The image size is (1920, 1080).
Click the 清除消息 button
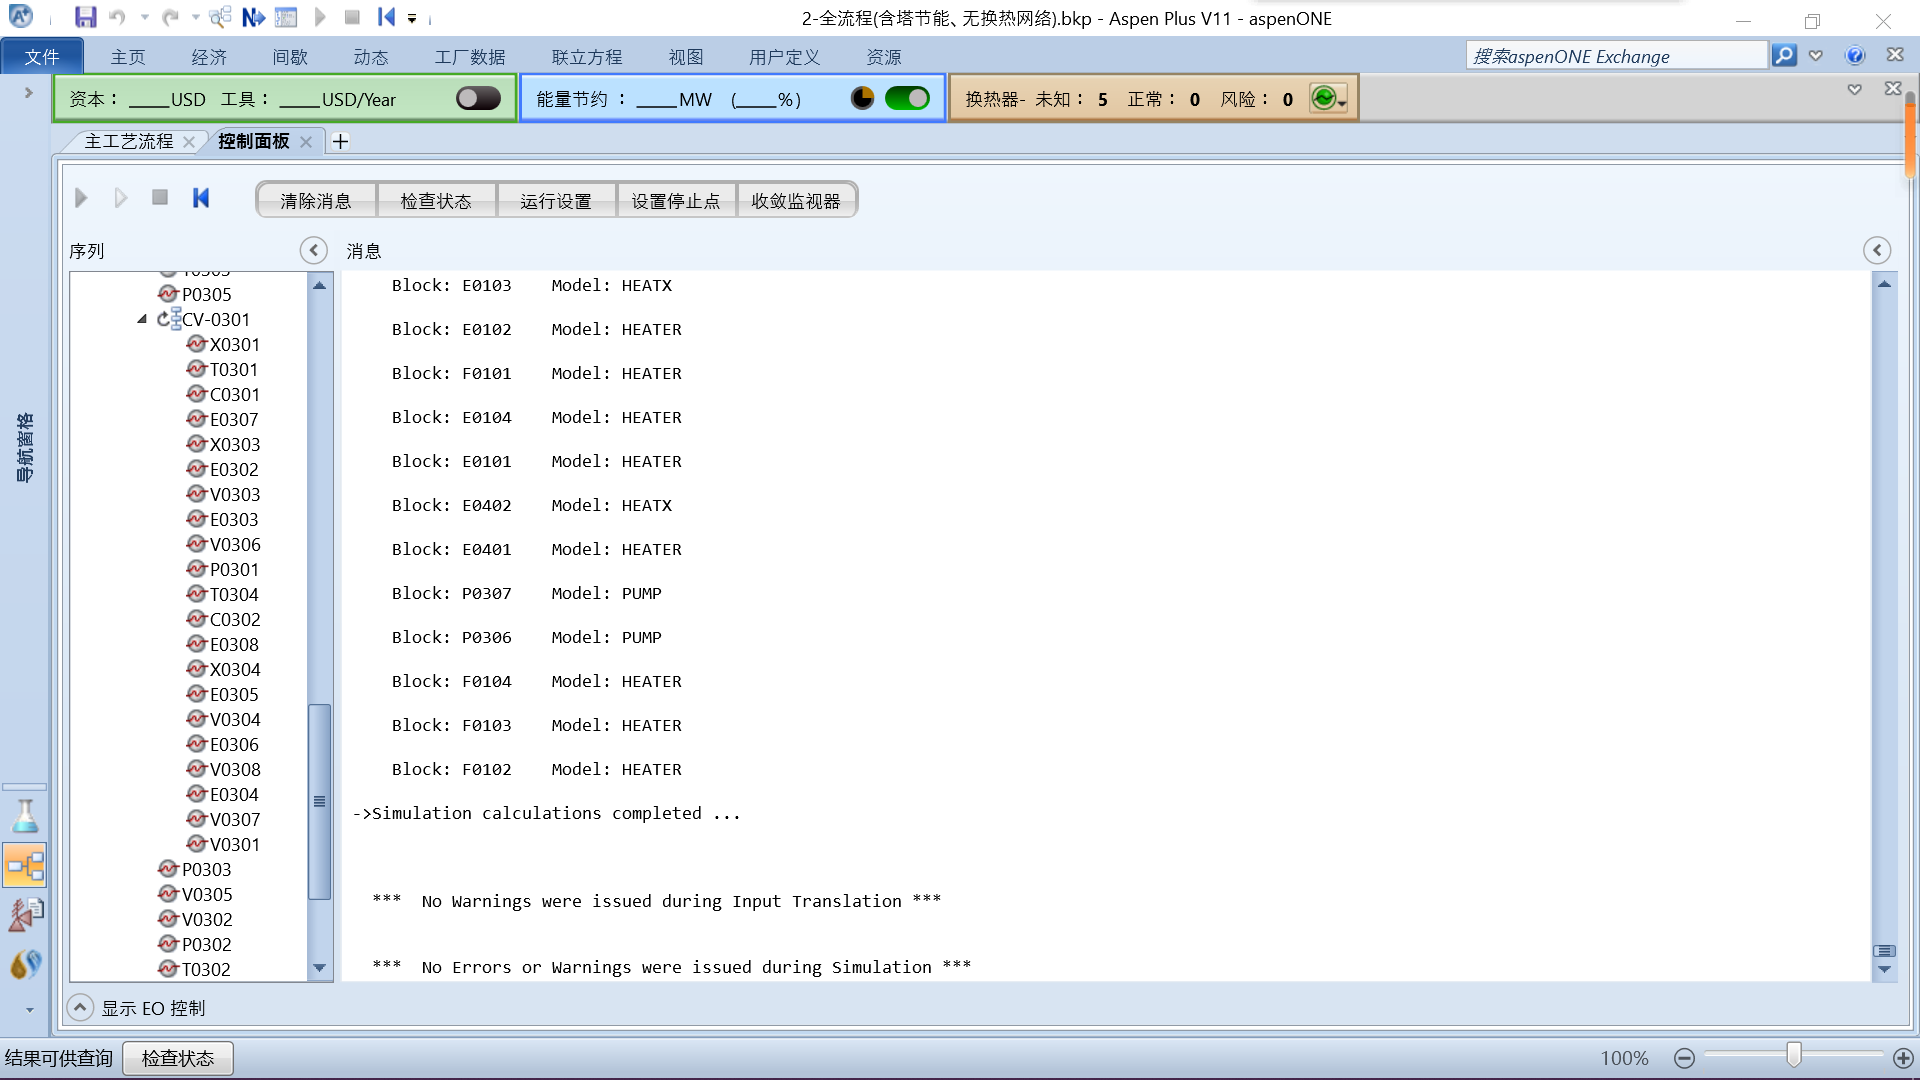(x=316, y=201)
